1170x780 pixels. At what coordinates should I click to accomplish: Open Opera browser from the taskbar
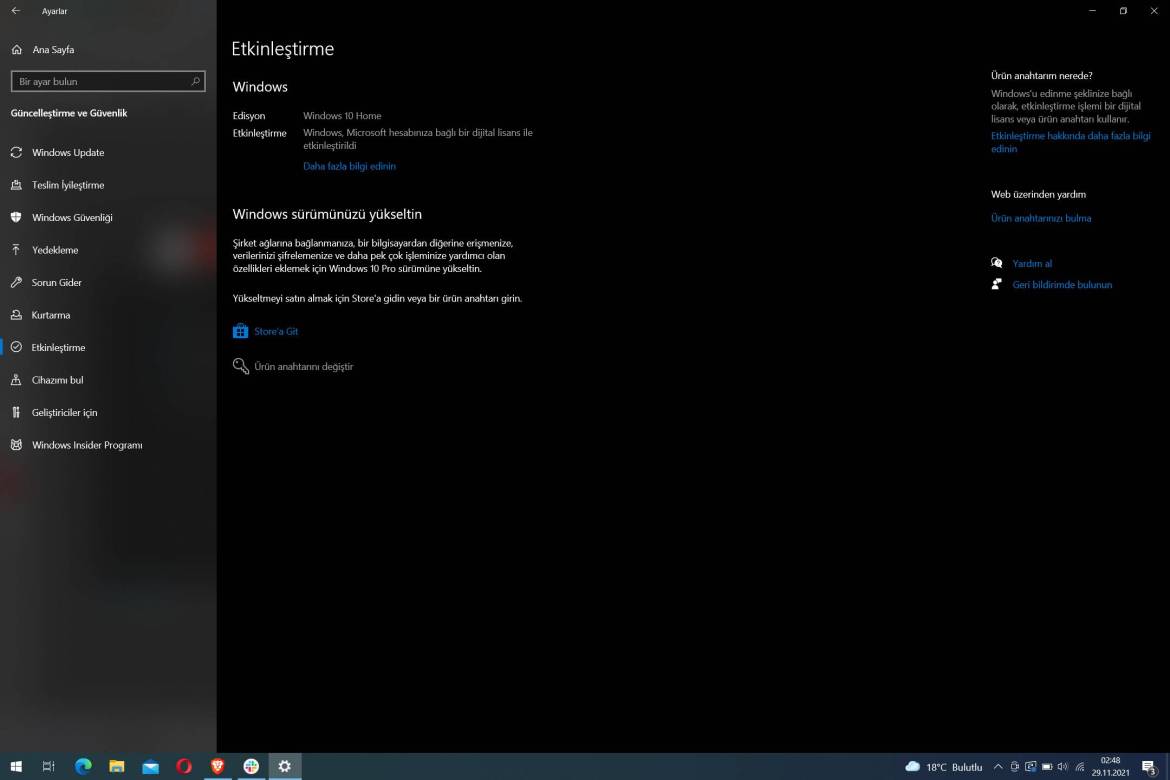[184, 766]
